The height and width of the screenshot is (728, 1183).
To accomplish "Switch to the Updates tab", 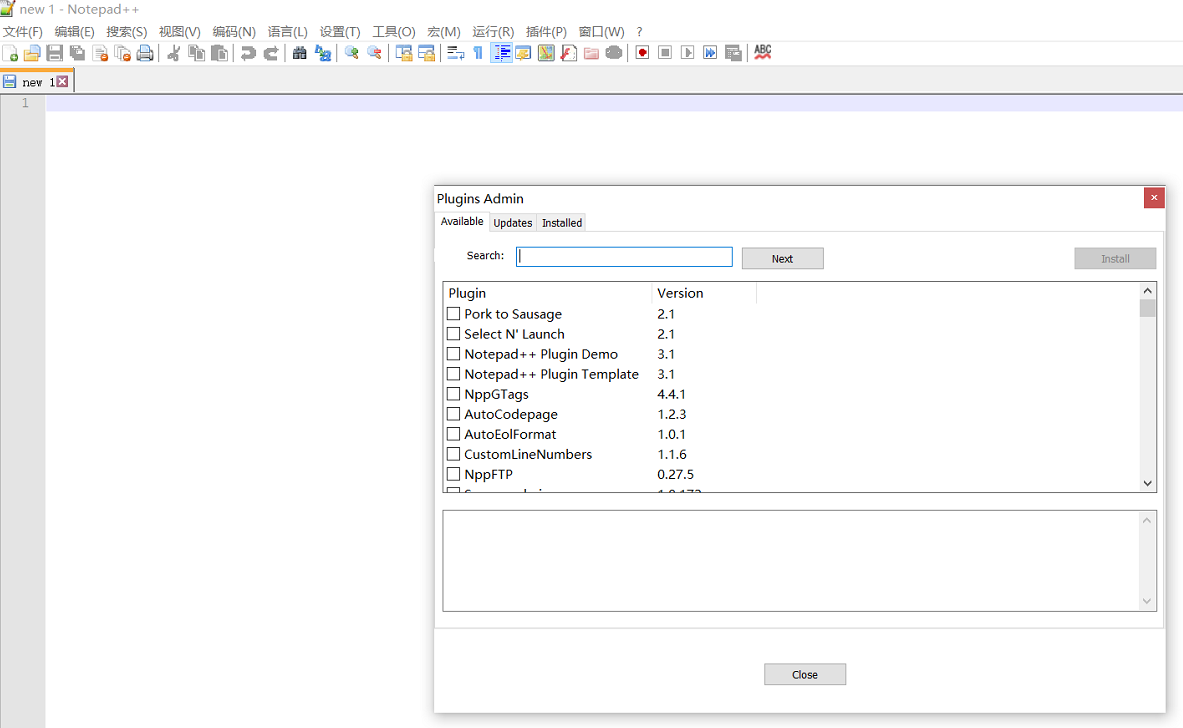I will 513,223.
